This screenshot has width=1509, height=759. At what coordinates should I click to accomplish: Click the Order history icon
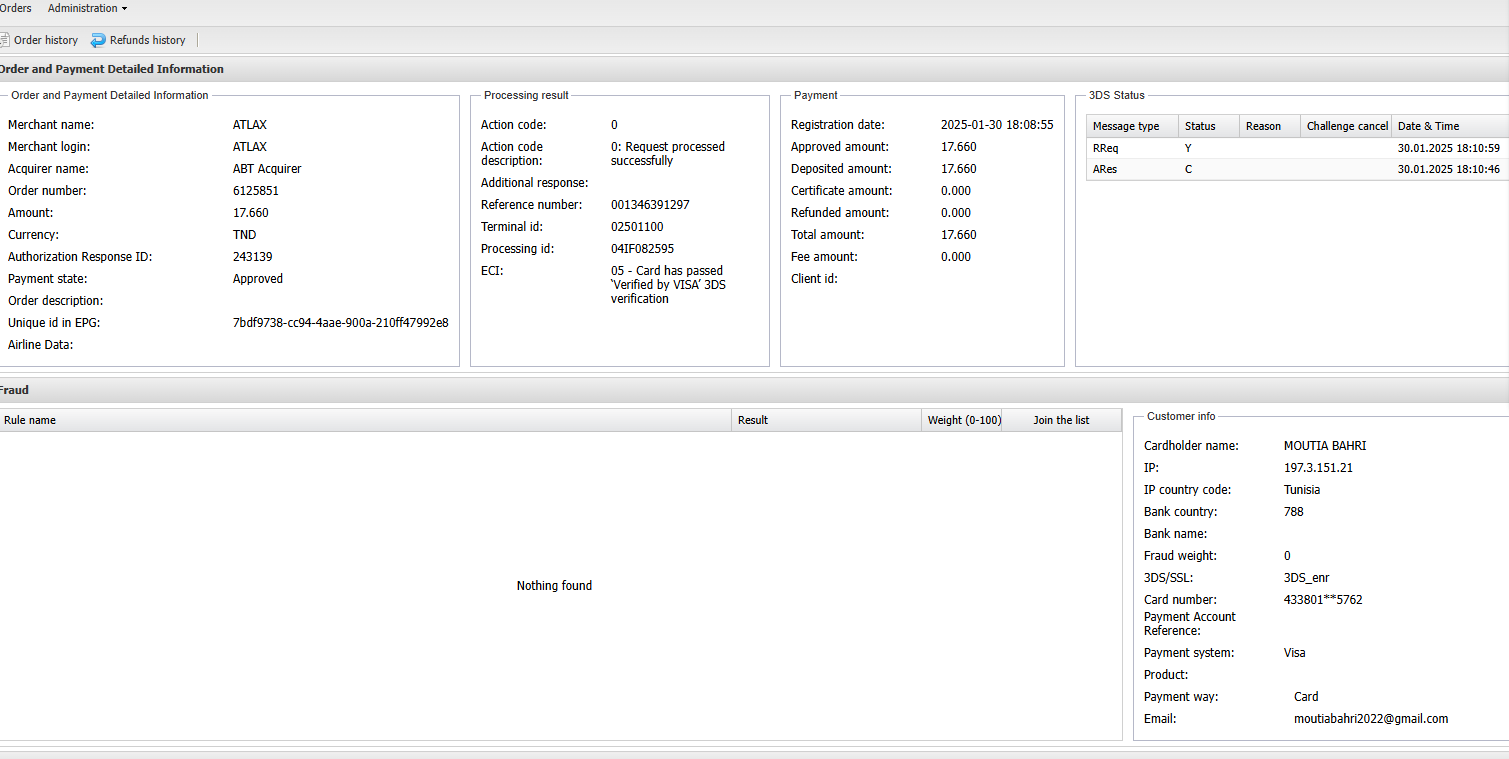click(4, 40)
